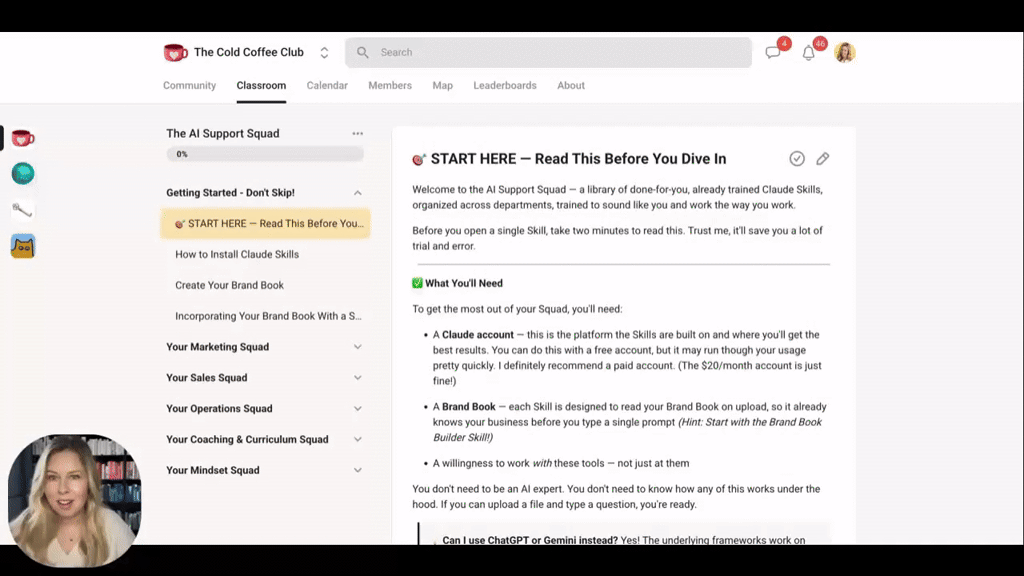Collapse Getting Started - Don't Skip! section
The height and width of the screenshot is (576, 1024).
(357, 193)
